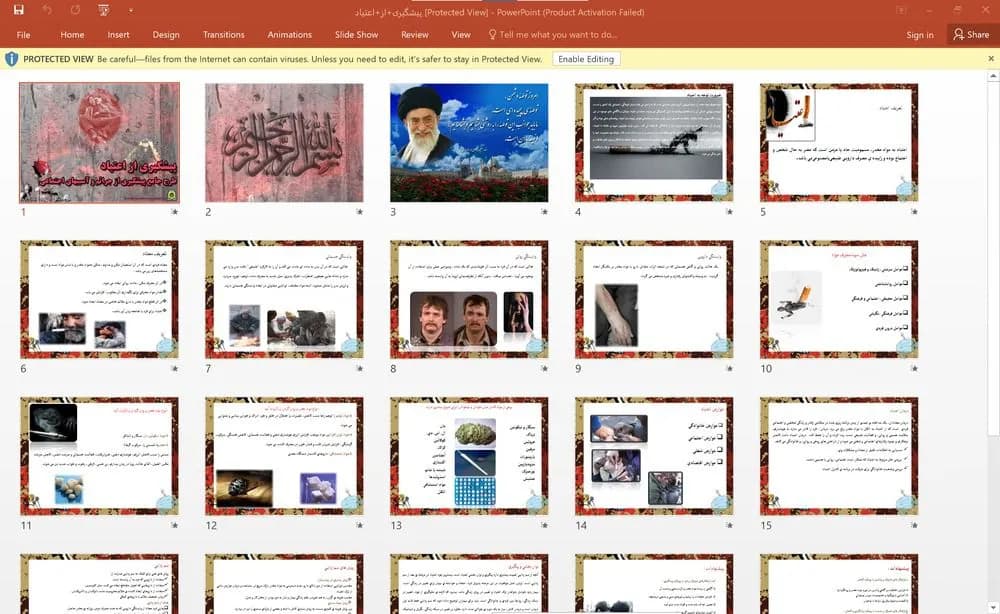The width and height of the screenshot is (1000, 614).
Task: Click the animation star under slide 6
Action: click(175, 369)
